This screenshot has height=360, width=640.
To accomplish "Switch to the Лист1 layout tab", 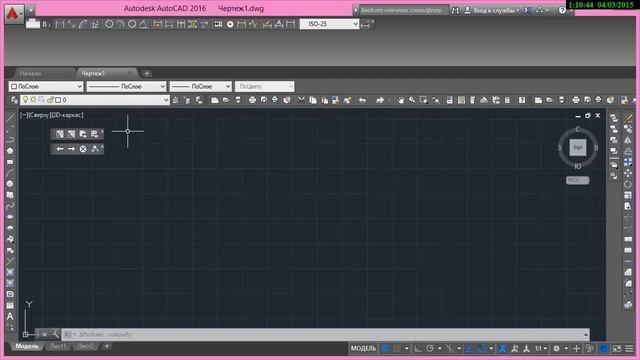I will (x=58, y=347).
